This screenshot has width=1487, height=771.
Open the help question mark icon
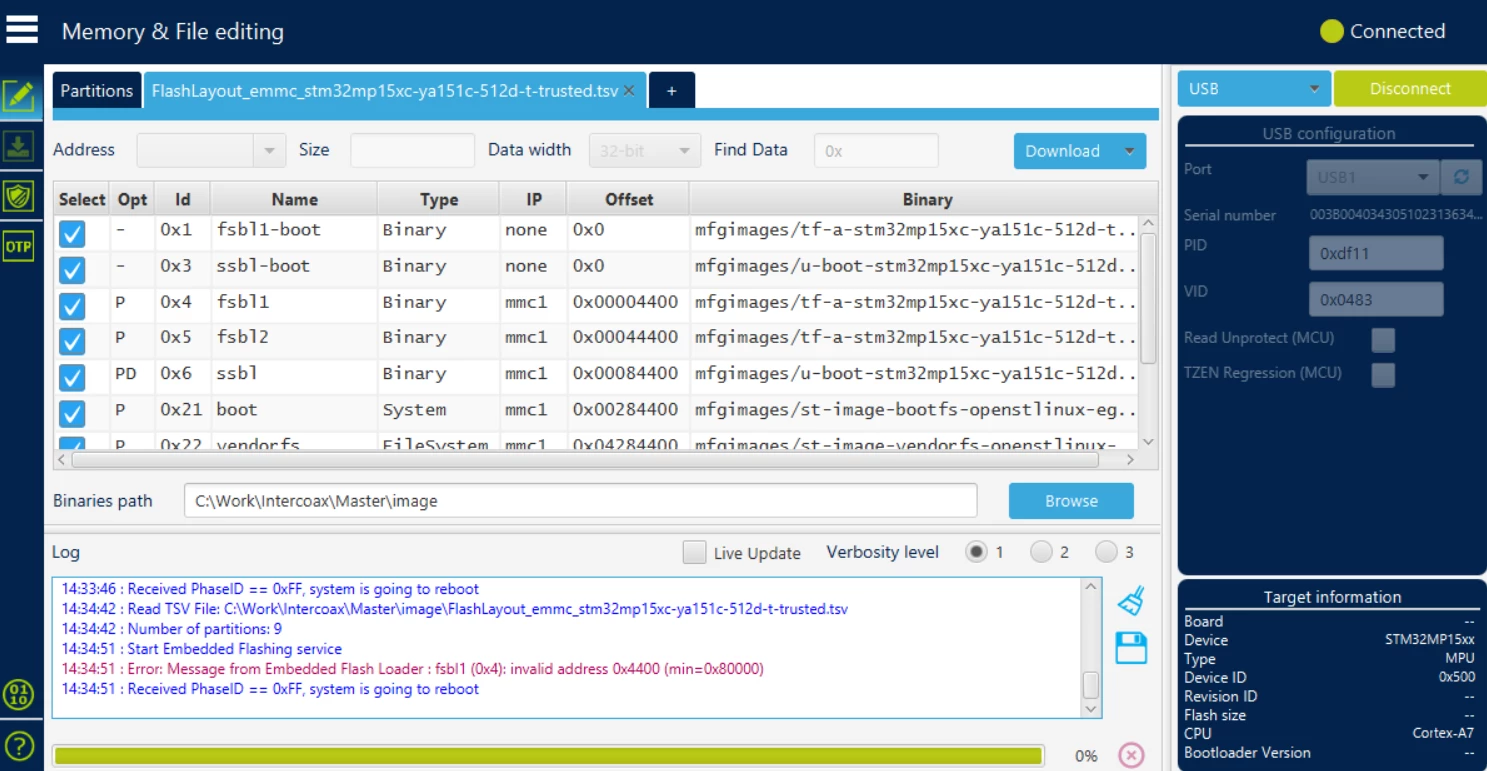coord(19,745)
